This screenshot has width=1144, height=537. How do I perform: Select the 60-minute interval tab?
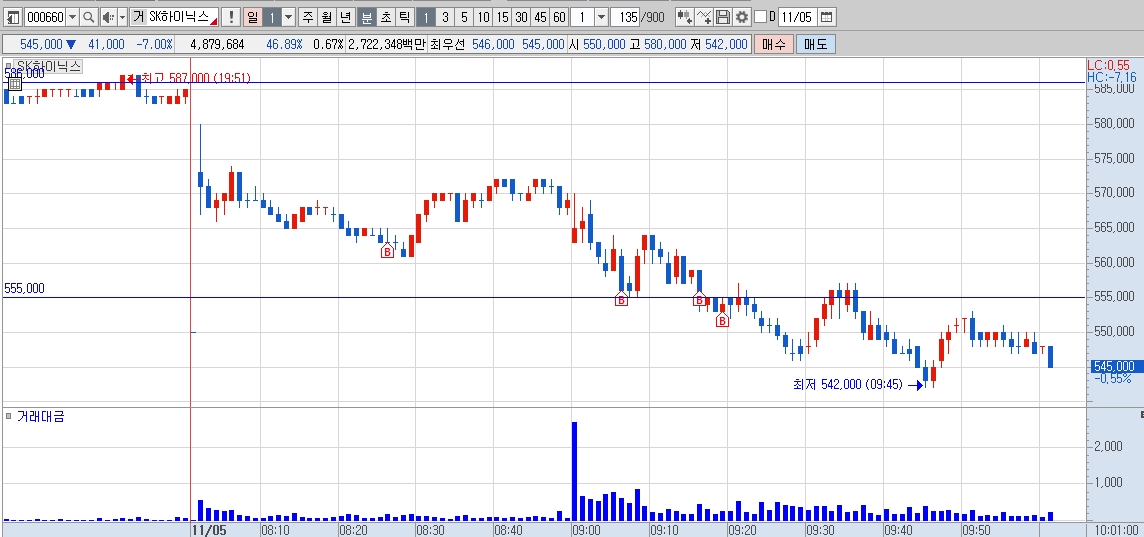pos(559,17)
